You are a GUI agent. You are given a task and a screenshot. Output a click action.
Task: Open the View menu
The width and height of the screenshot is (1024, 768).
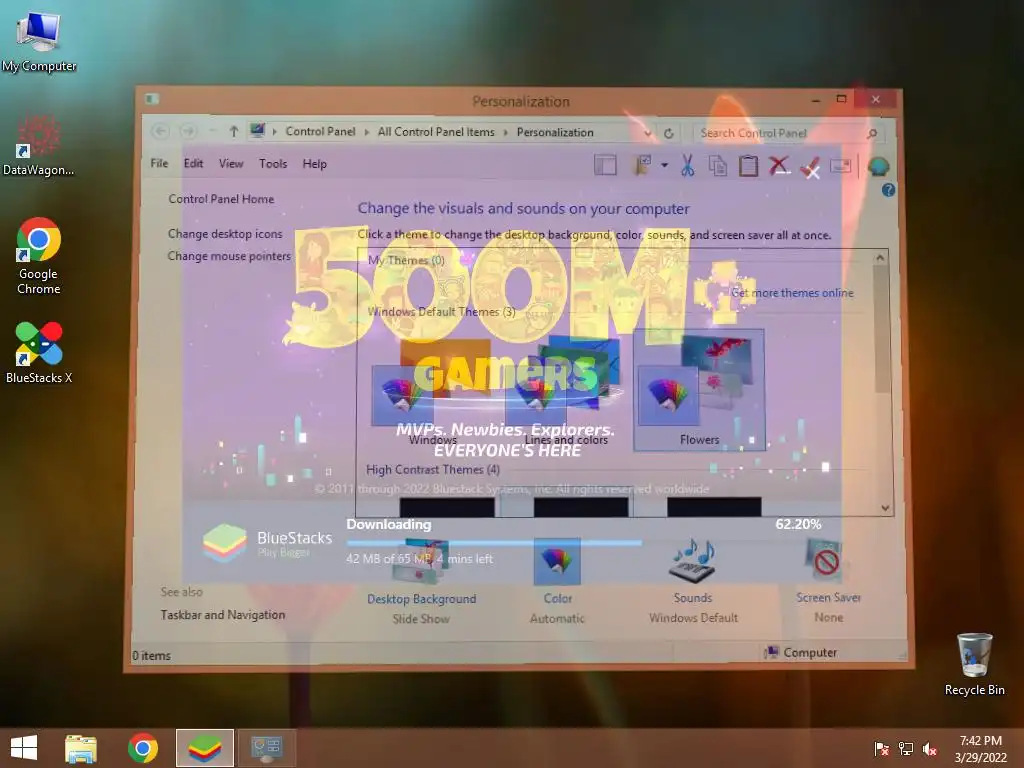pos(231,163)
